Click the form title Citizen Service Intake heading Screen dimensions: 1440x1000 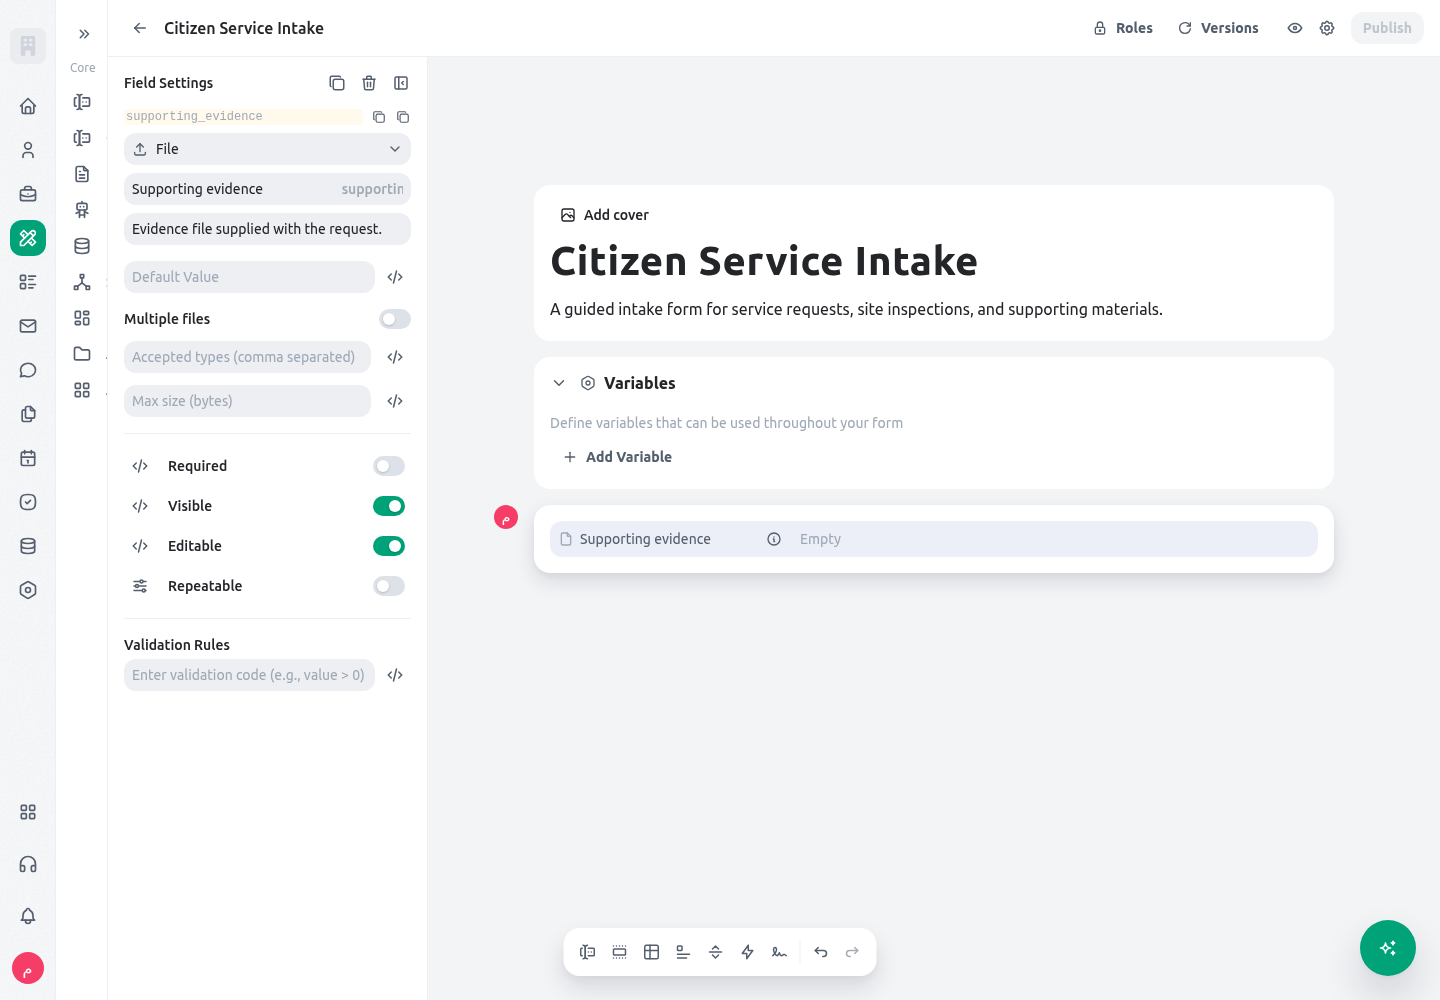click(x=764, y=262)
